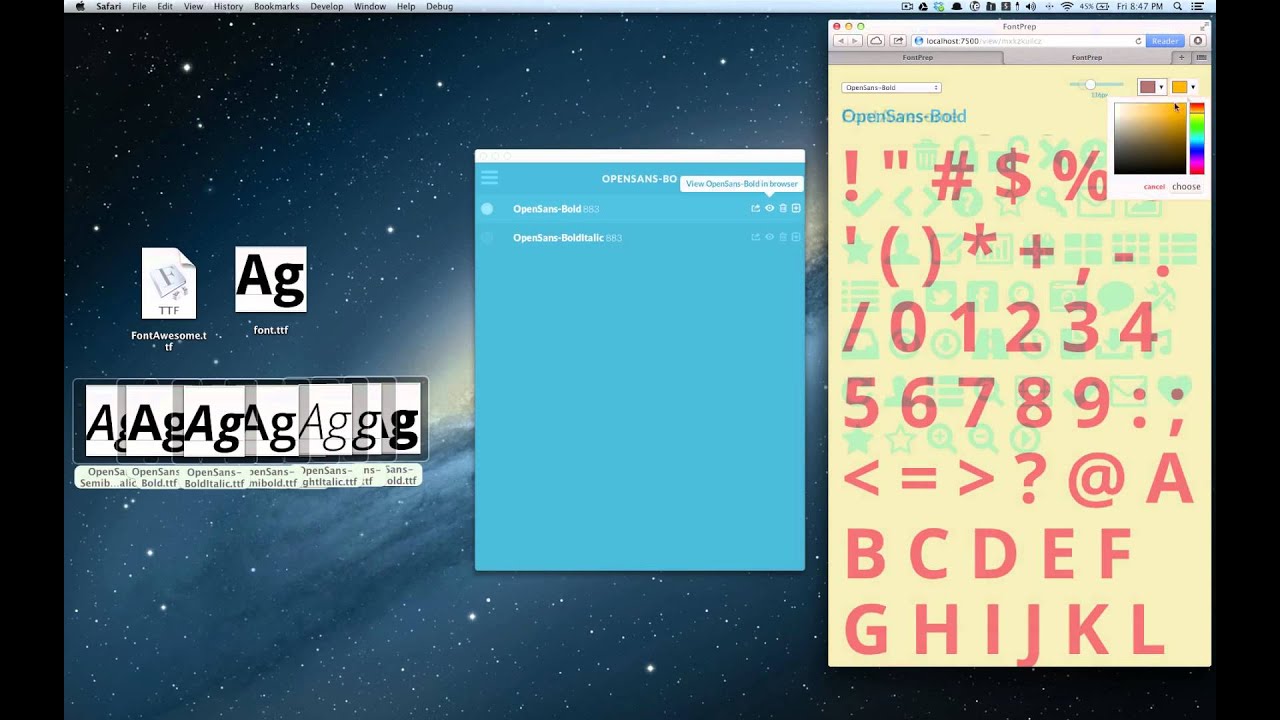View OpenSans-Bold in browser via eye icon
Image resolution: width=1280 pixels, height=720 pixels.
[770, 208]
